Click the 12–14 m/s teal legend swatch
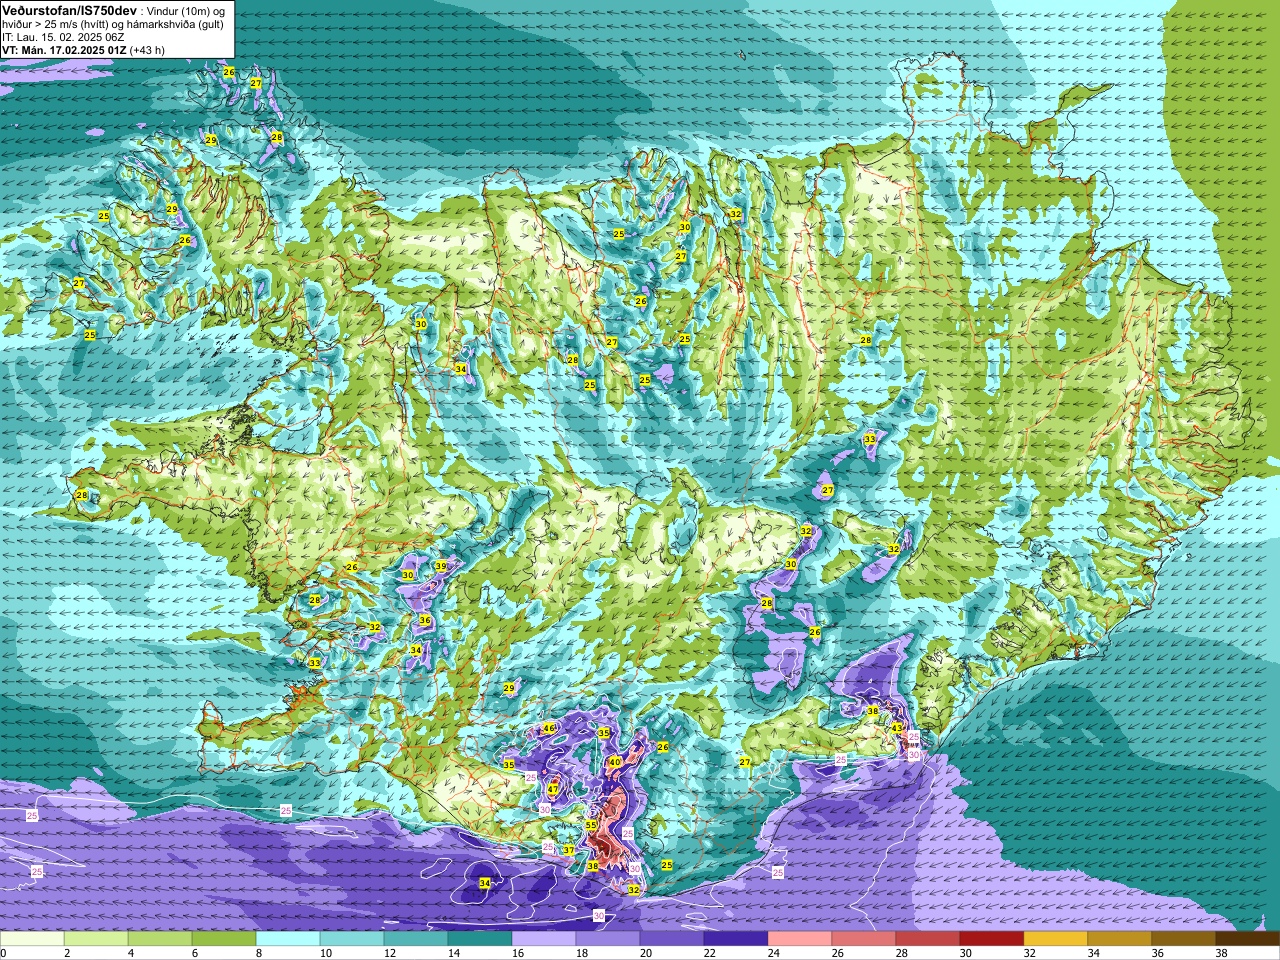 click(416, 939)
